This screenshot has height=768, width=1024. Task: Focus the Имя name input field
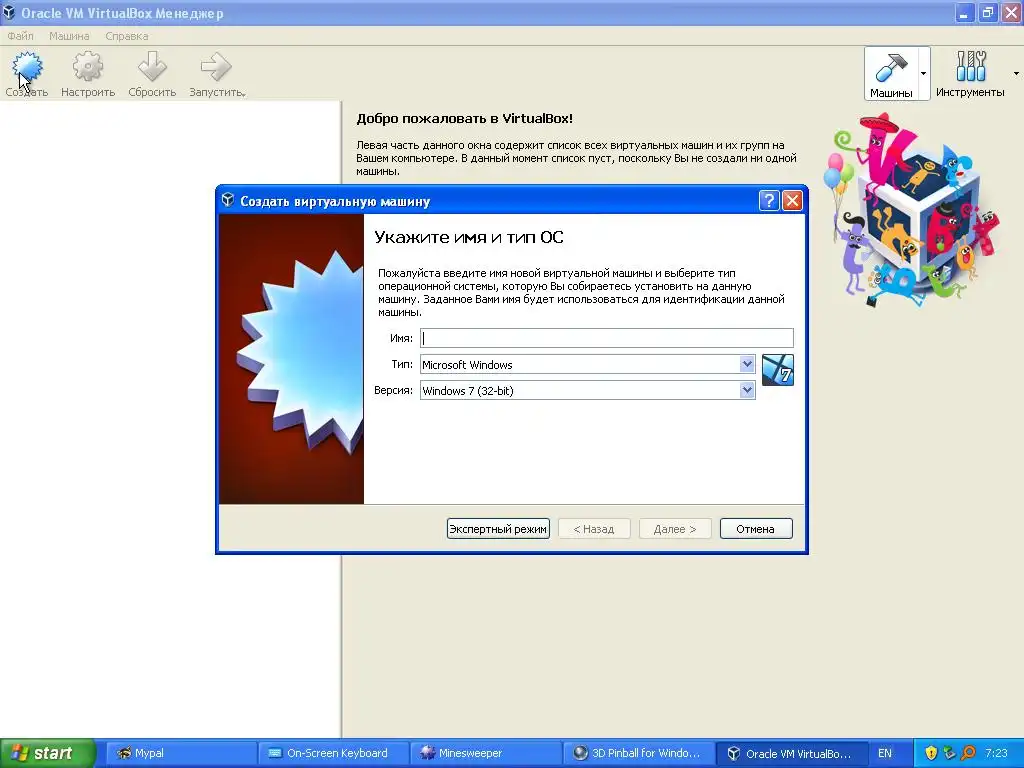607,338
